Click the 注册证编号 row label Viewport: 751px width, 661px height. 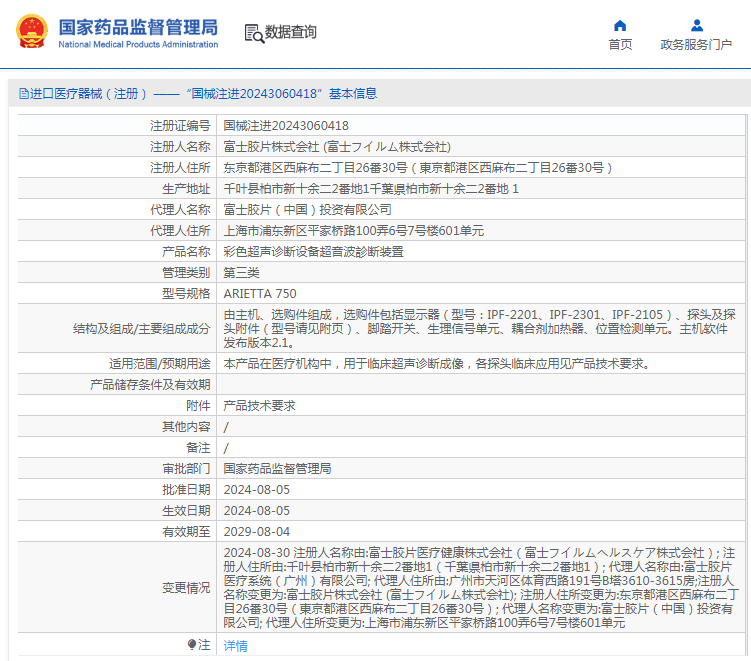[x=180, y=125]
